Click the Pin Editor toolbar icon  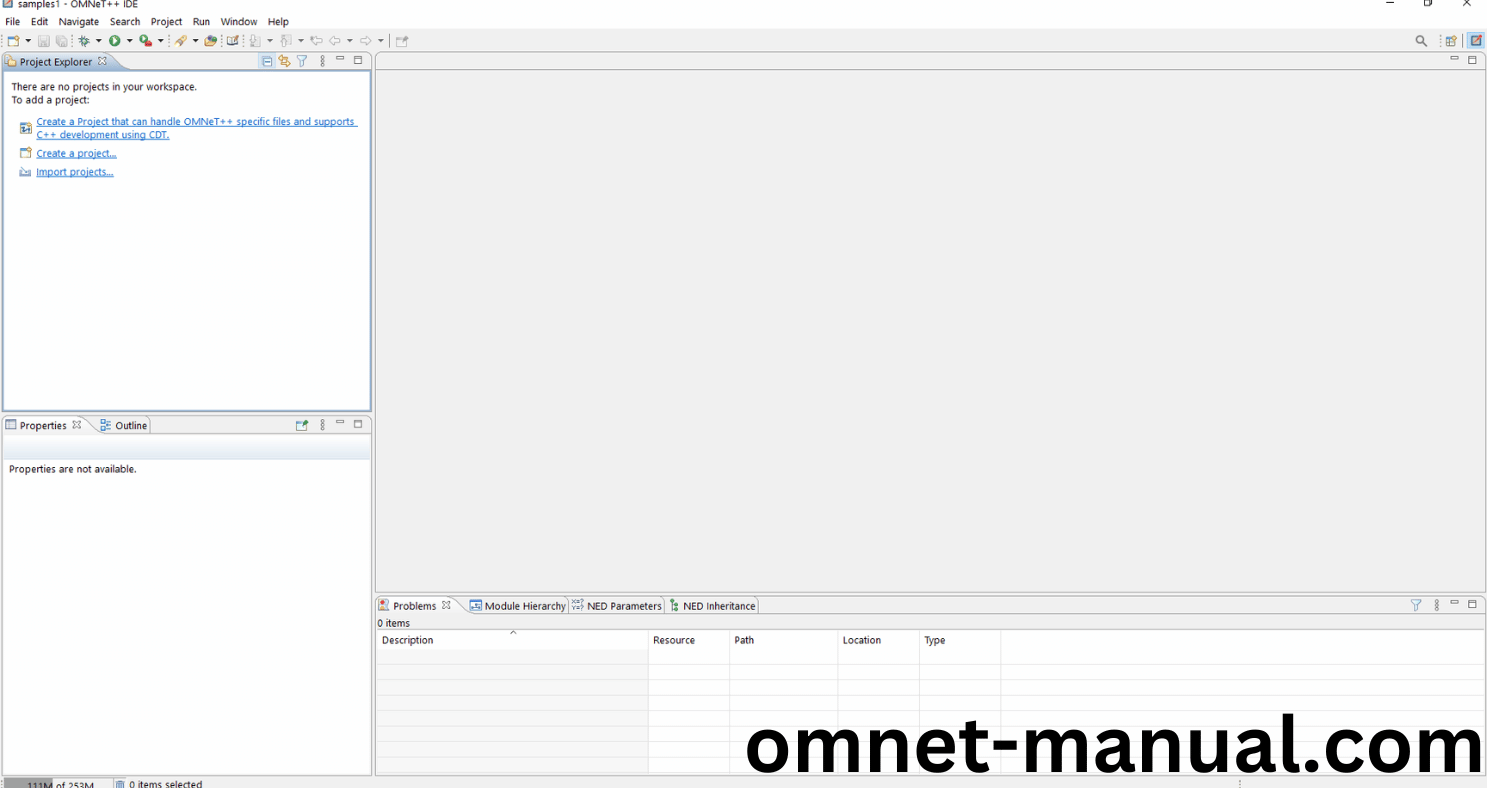[x=402, y=41]
